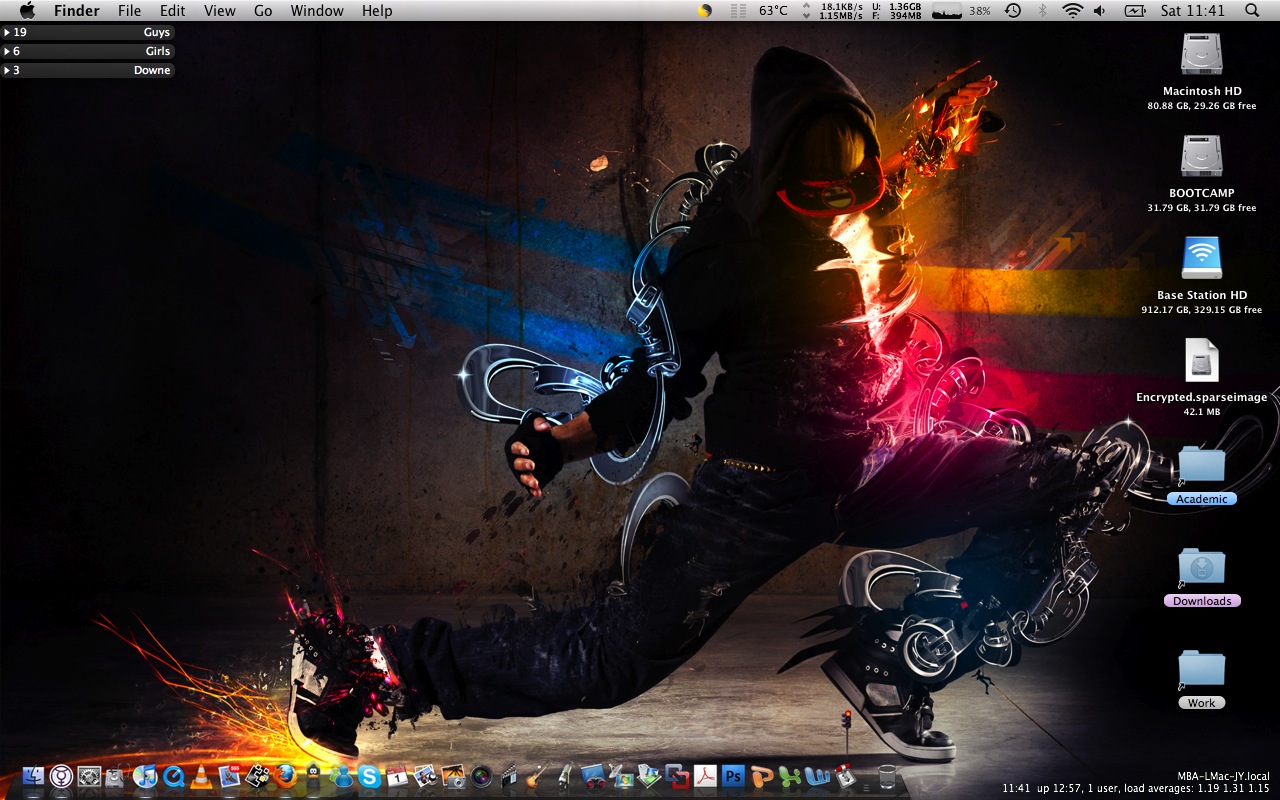Open the Help menu
Viewport: 1280px width, 800px height.
point(377,10)
